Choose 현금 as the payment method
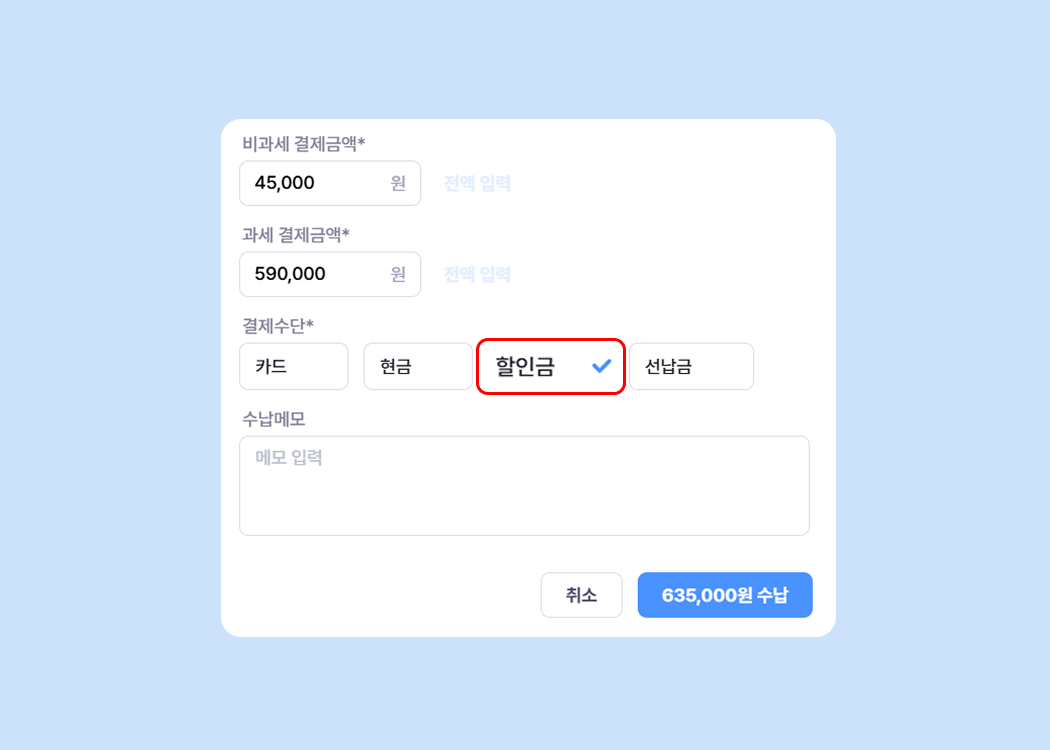This screenshot has width=1050, height=750. pos(417,366)
